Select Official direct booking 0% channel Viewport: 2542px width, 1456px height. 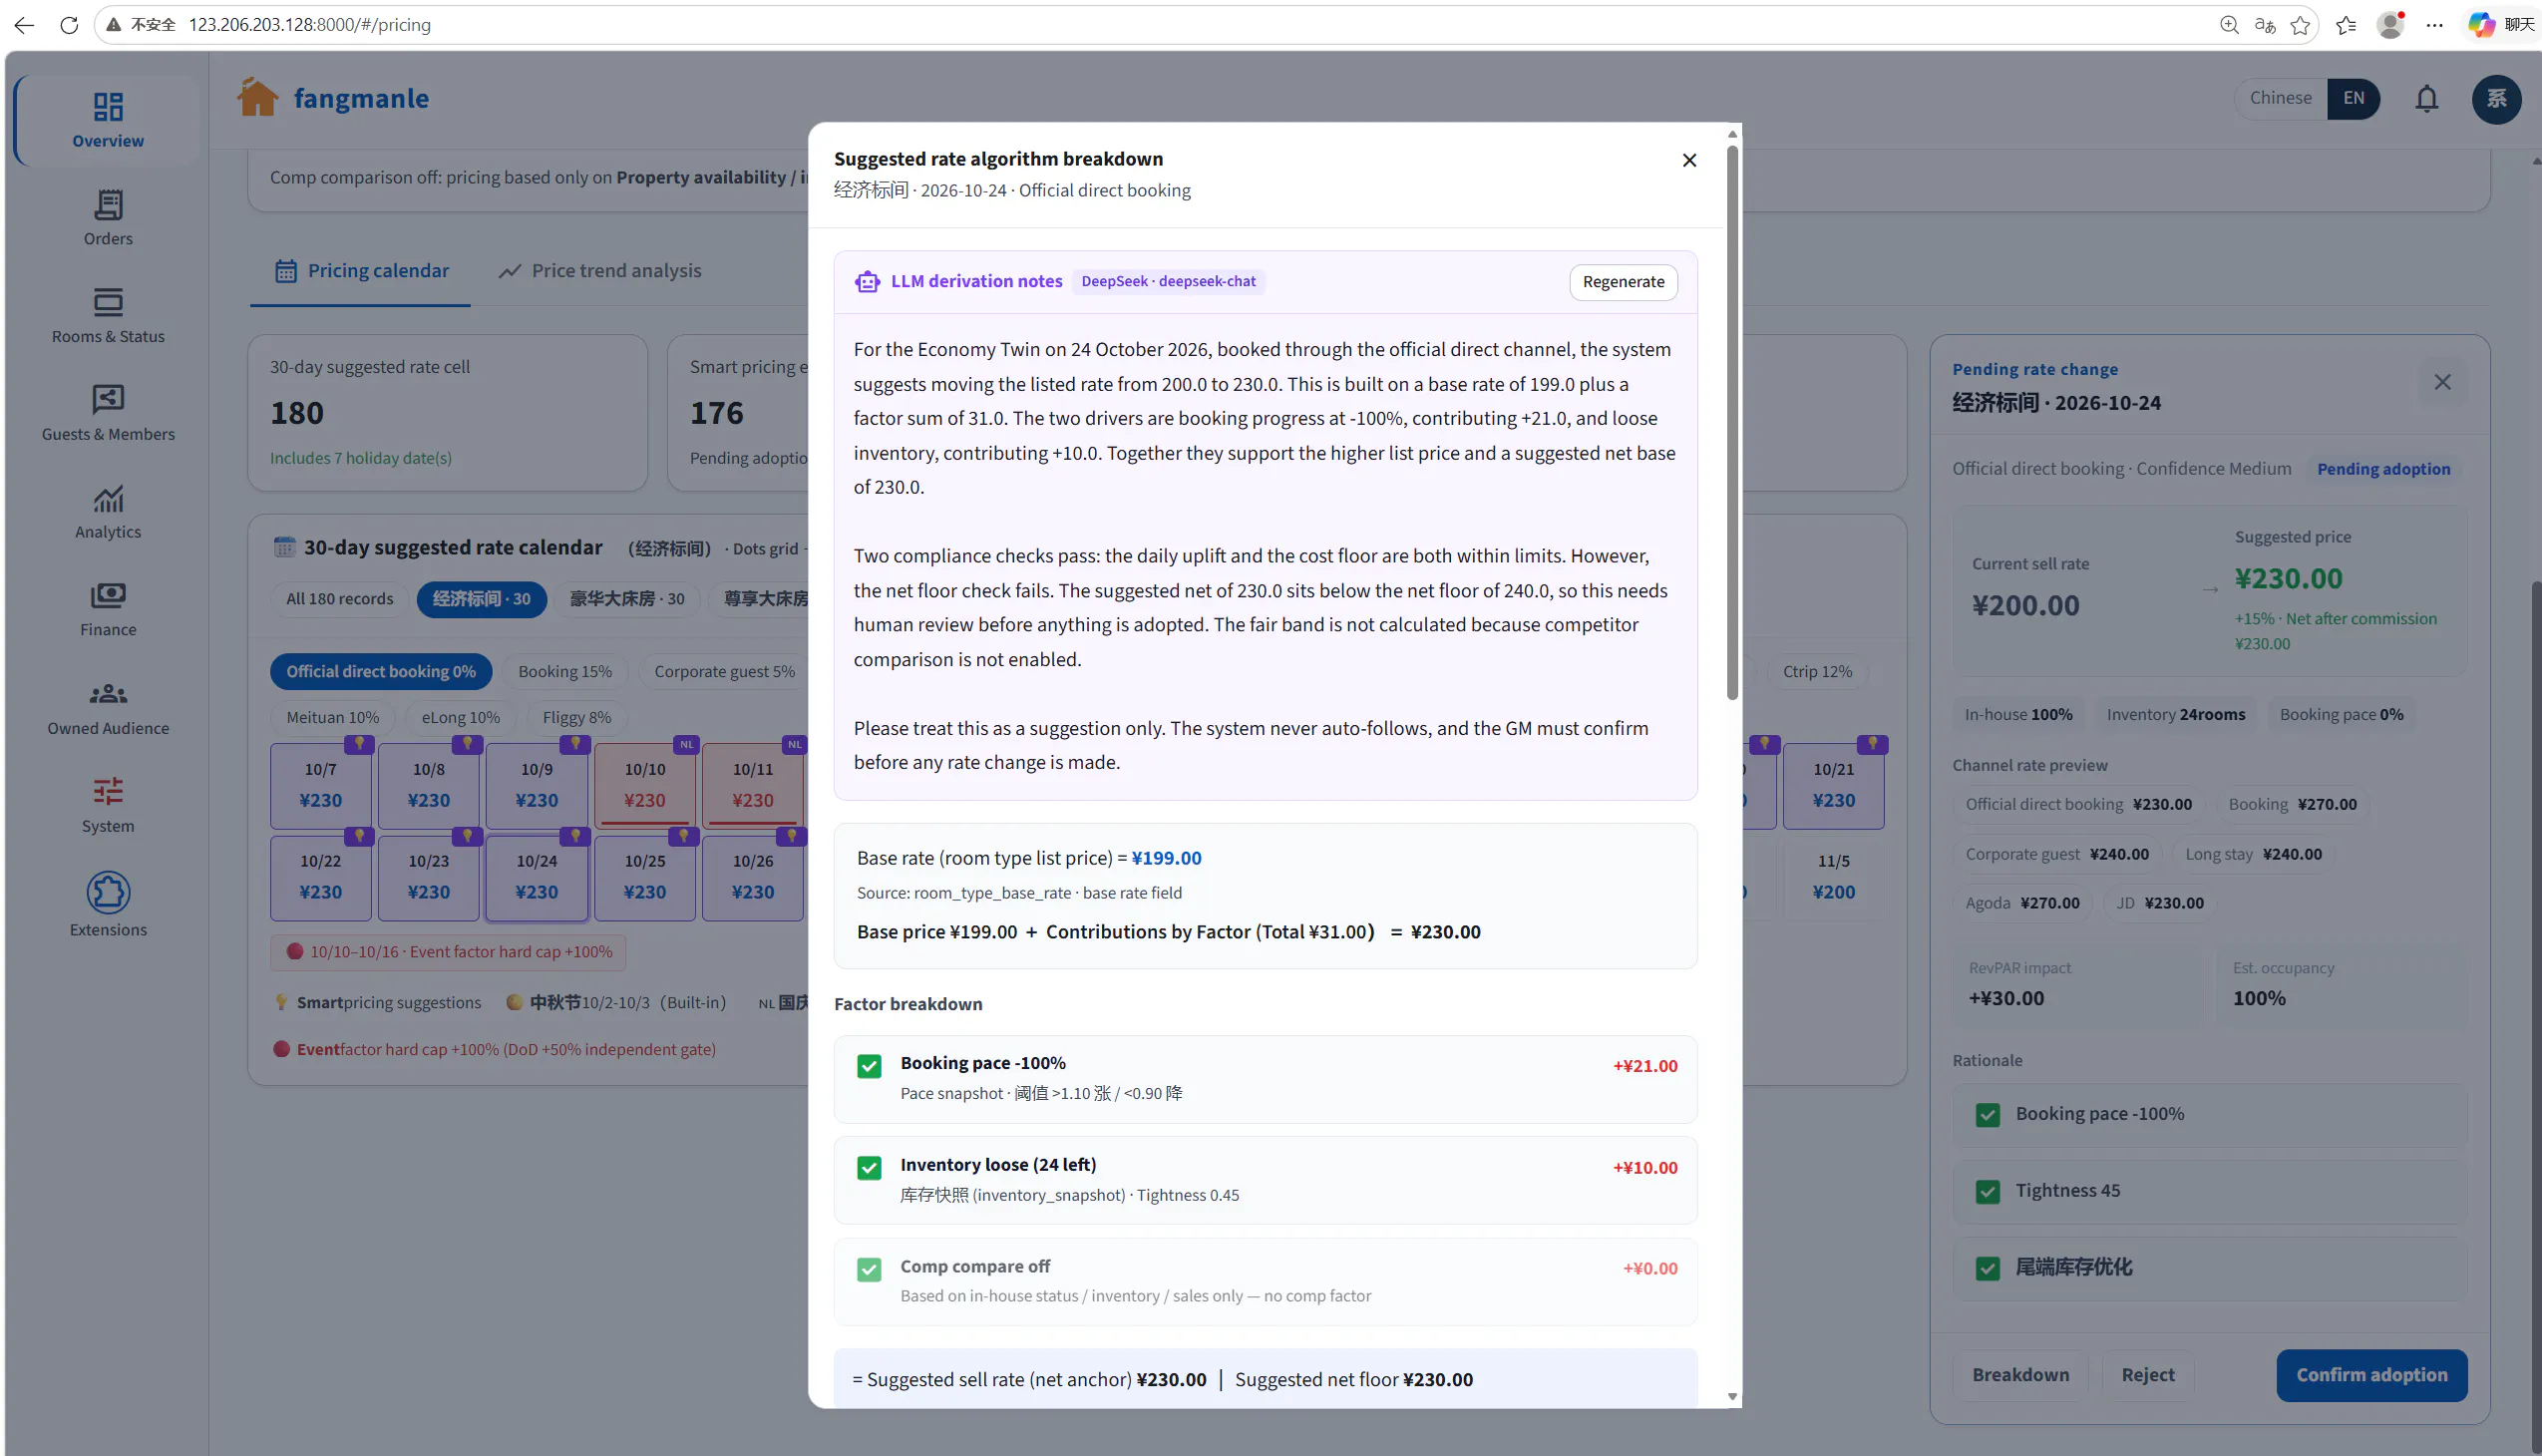[380, 672]
